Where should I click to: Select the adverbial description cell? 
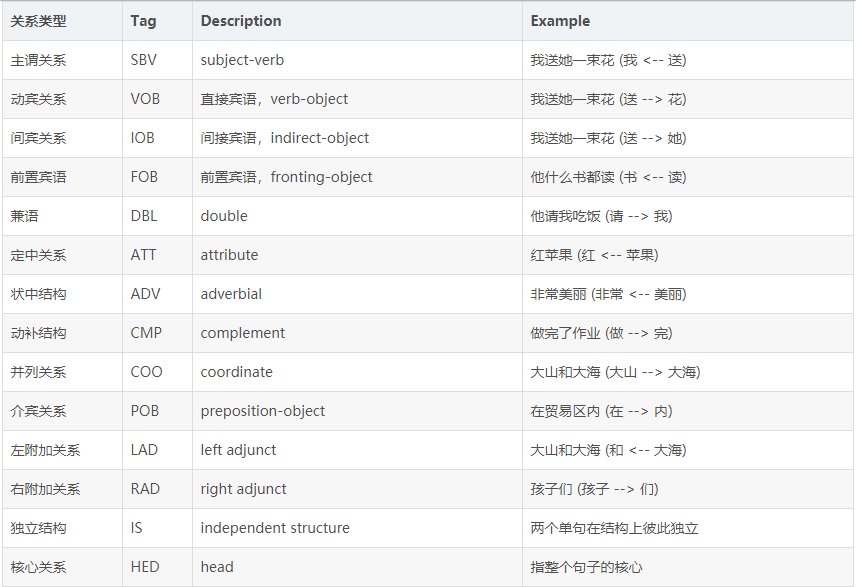(x=231, y=294)
